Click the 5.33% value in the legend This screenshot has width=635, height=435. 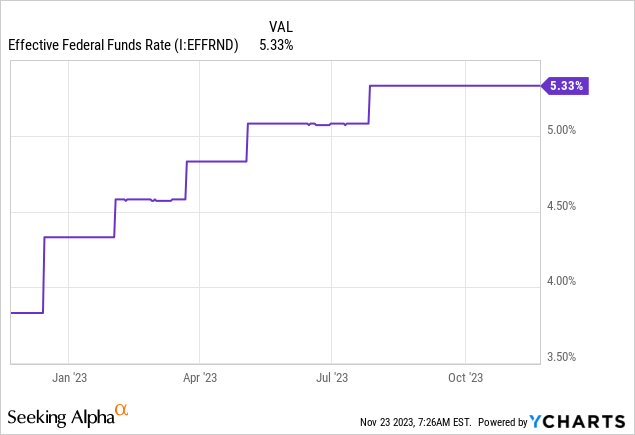coord(276,44)
